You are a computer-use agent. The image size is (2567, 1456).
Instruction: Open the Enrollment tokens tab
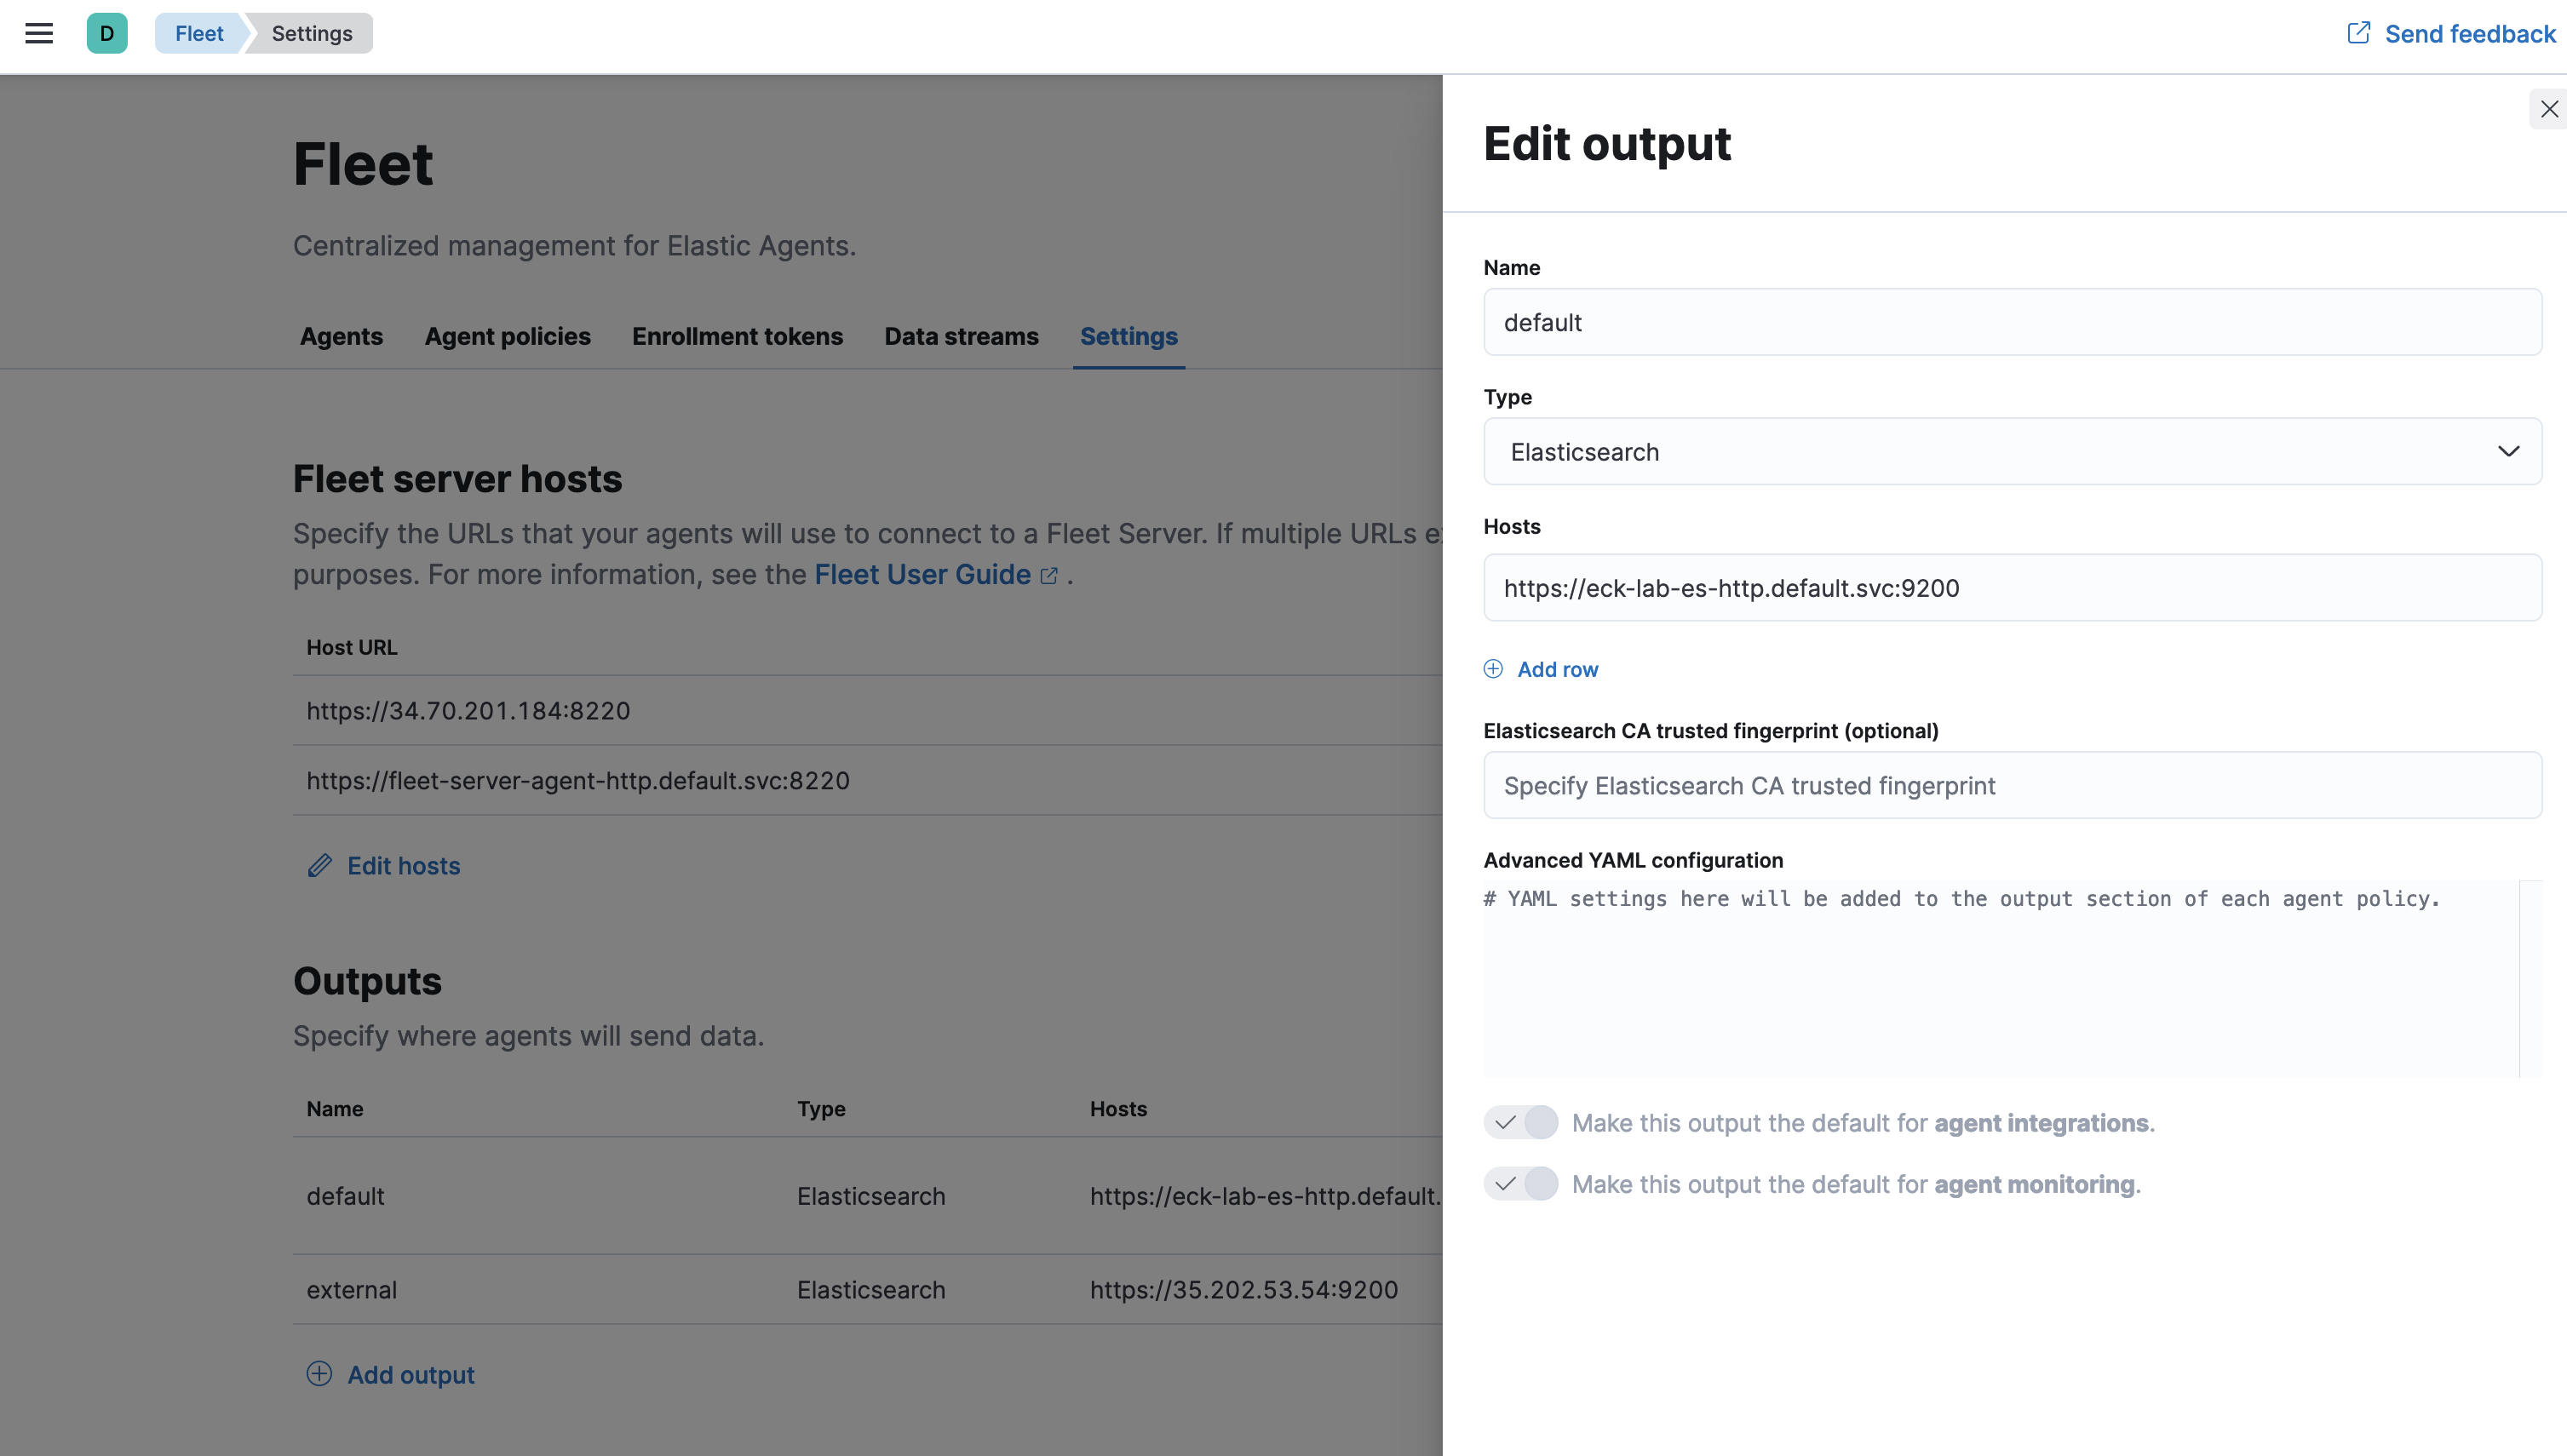coord(737,336)
